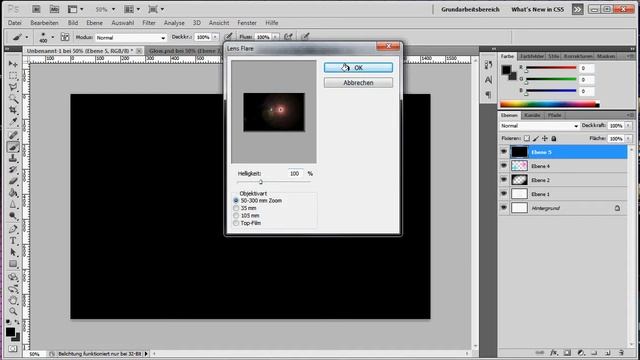Switch to the Kanäle tab
The height and width of the screenshot is (360, 640).
(532, 115)
